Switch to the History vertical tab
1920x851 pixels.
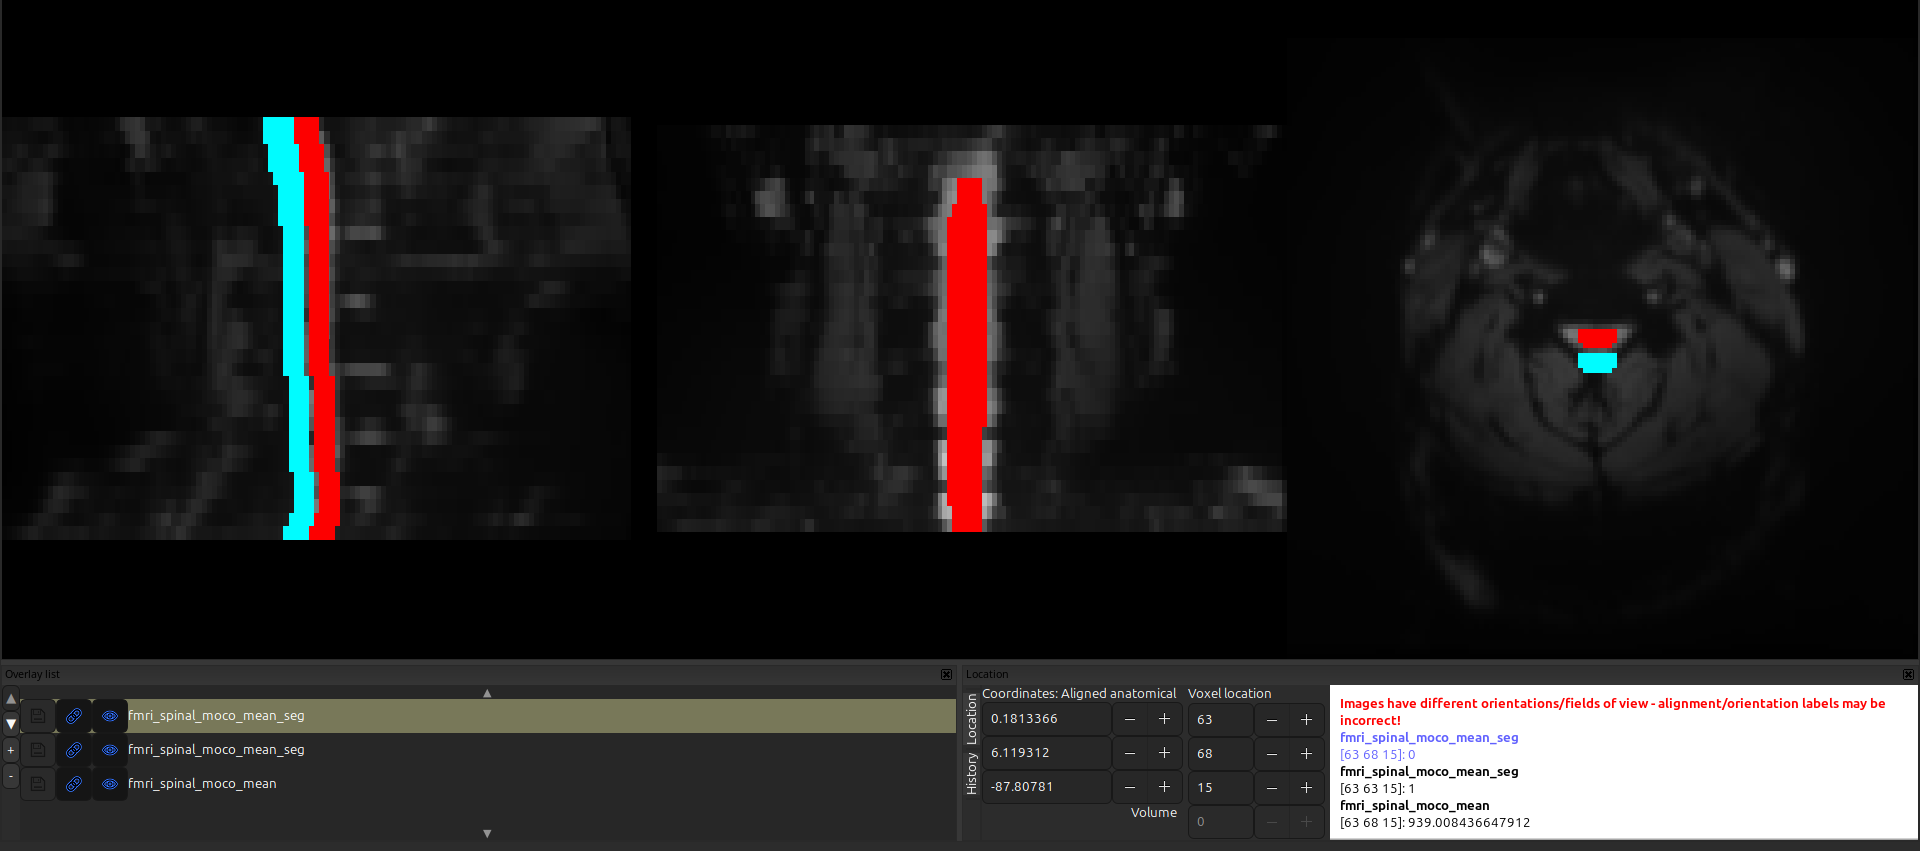(971, 774)
